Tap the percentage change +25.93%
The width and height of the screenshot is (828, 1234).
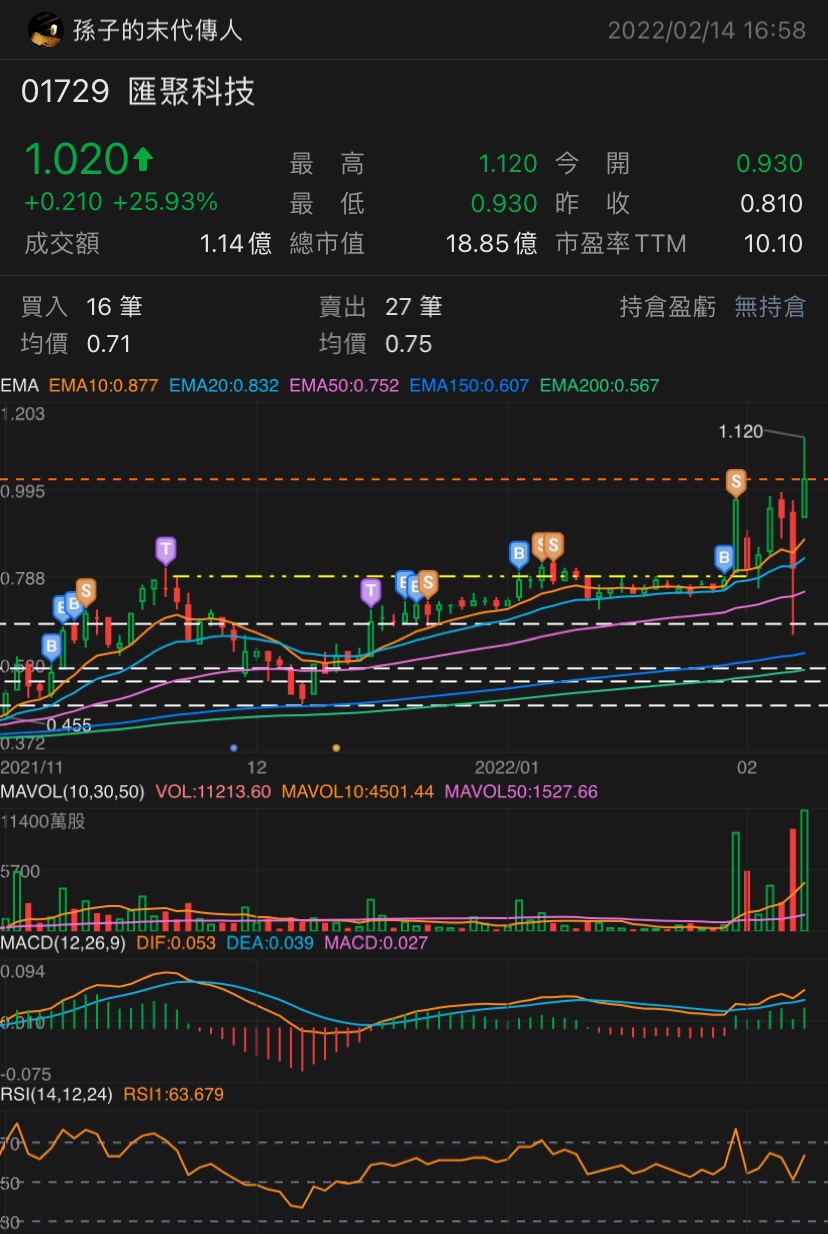[x=165, y=202]
